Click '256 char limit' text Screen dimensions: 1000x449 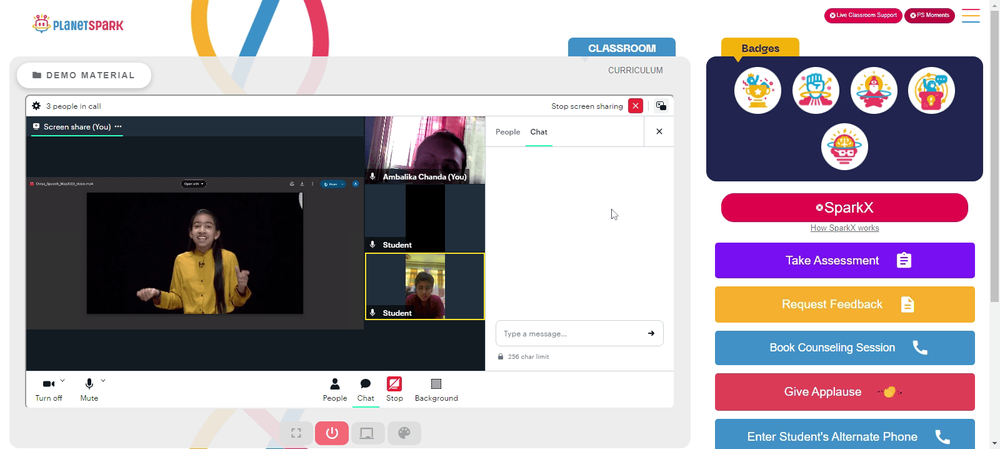pos(528,357)
